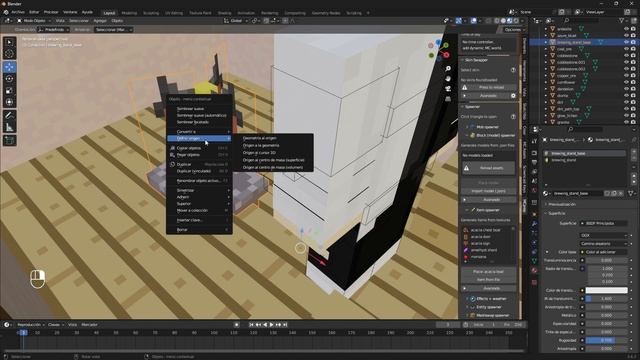Toggle eye visibility for coal_ore
Viewport: 640px width, 360px height.
626,49
